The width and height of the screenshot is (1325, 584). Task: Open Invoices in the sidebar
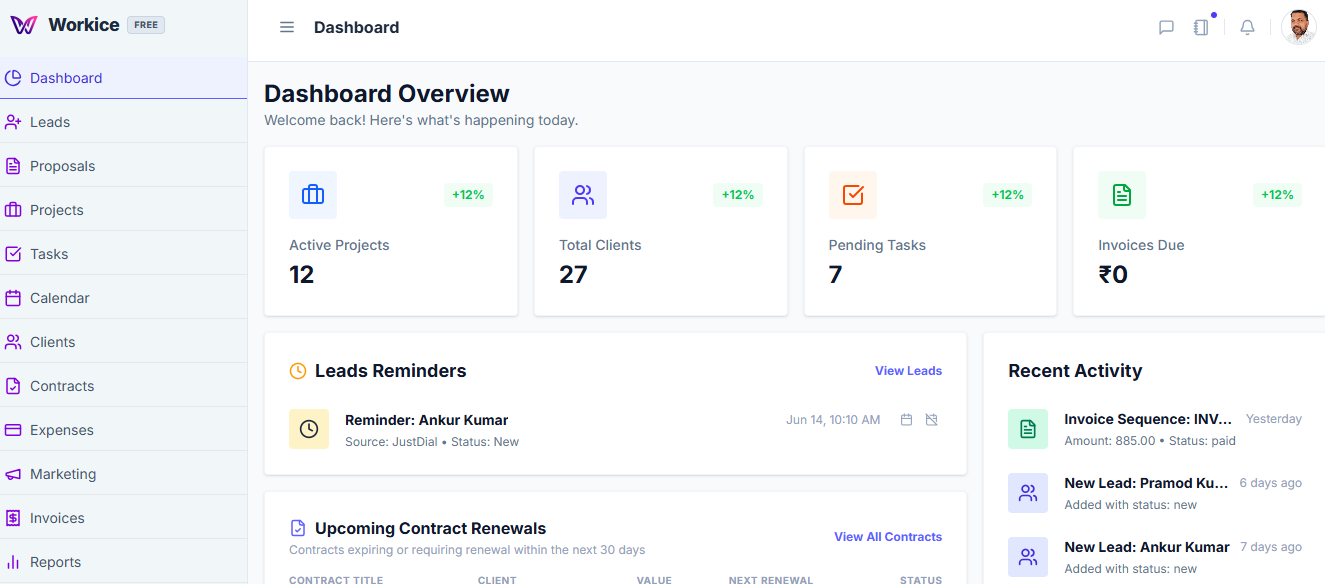click(x=123, y=518)
